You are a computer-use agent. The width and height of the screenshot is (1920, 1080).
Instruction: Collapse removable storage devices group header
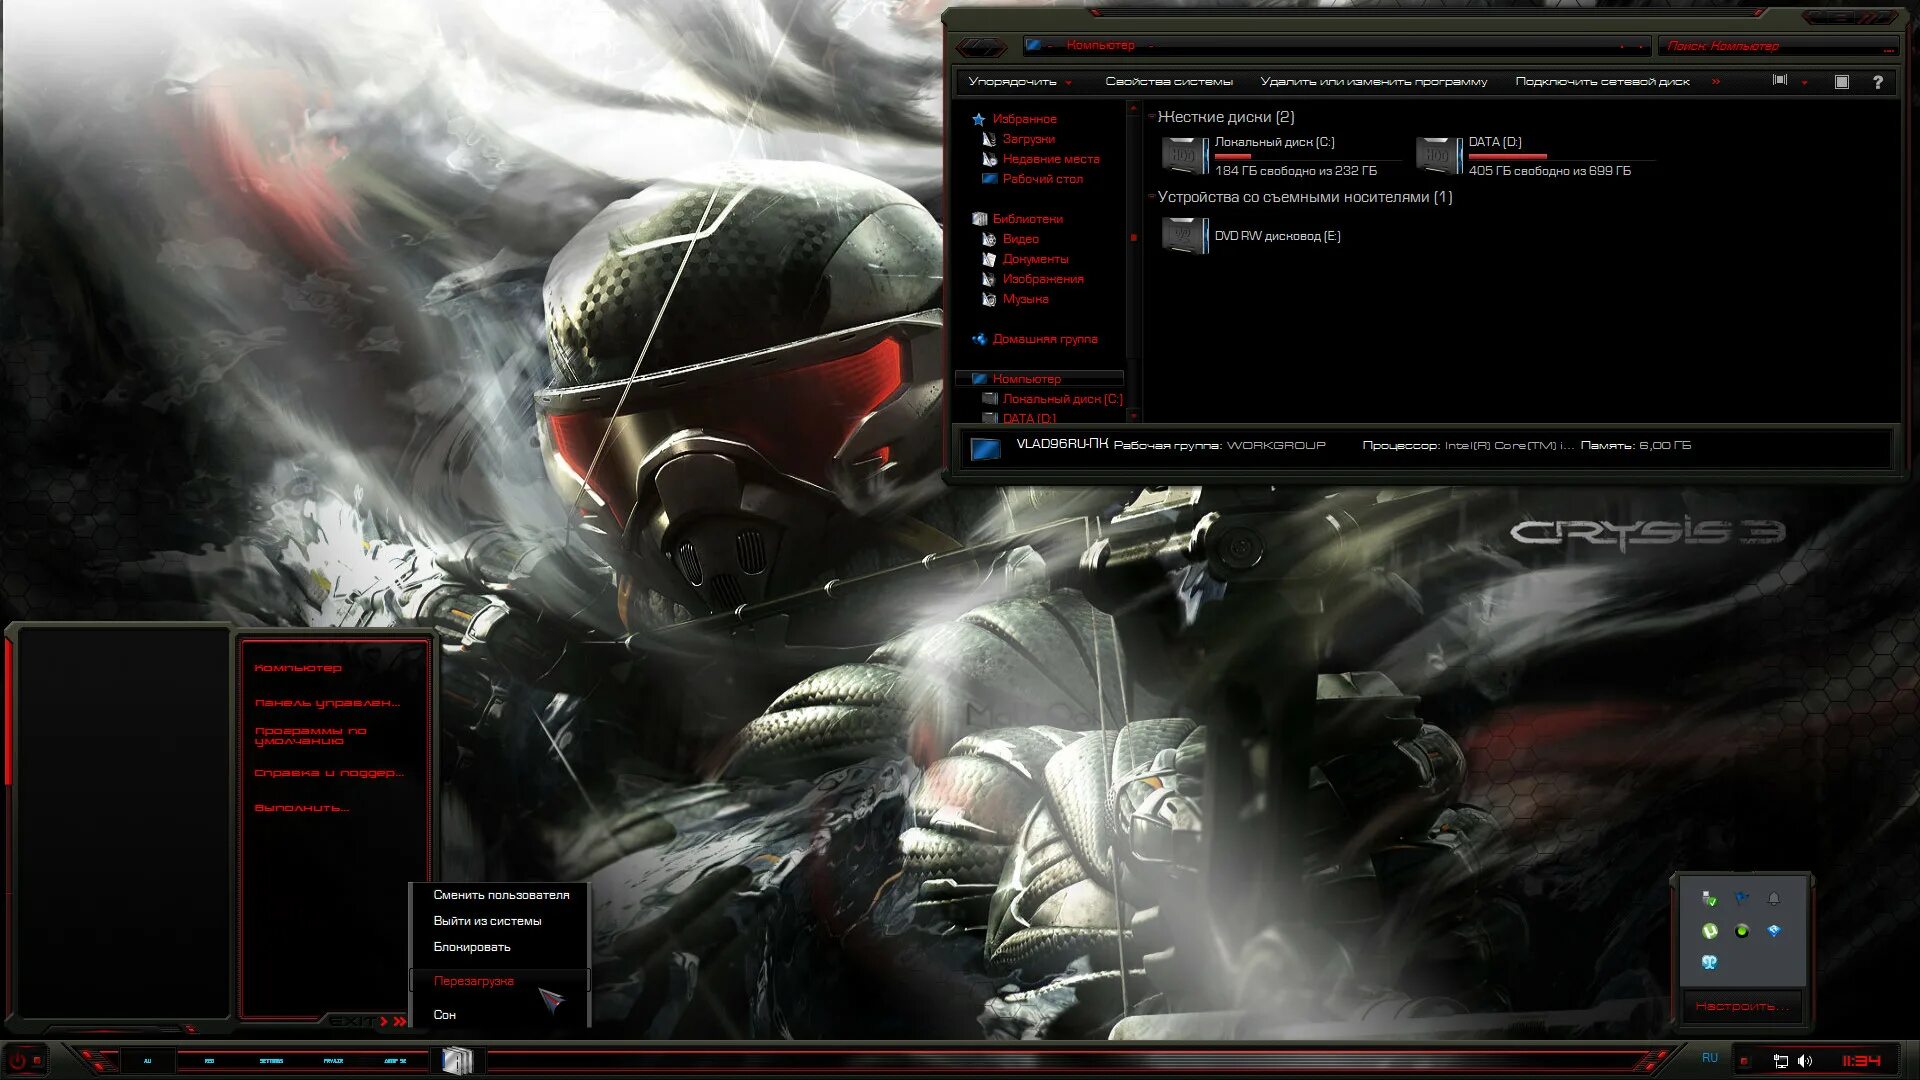[1151, 197]
